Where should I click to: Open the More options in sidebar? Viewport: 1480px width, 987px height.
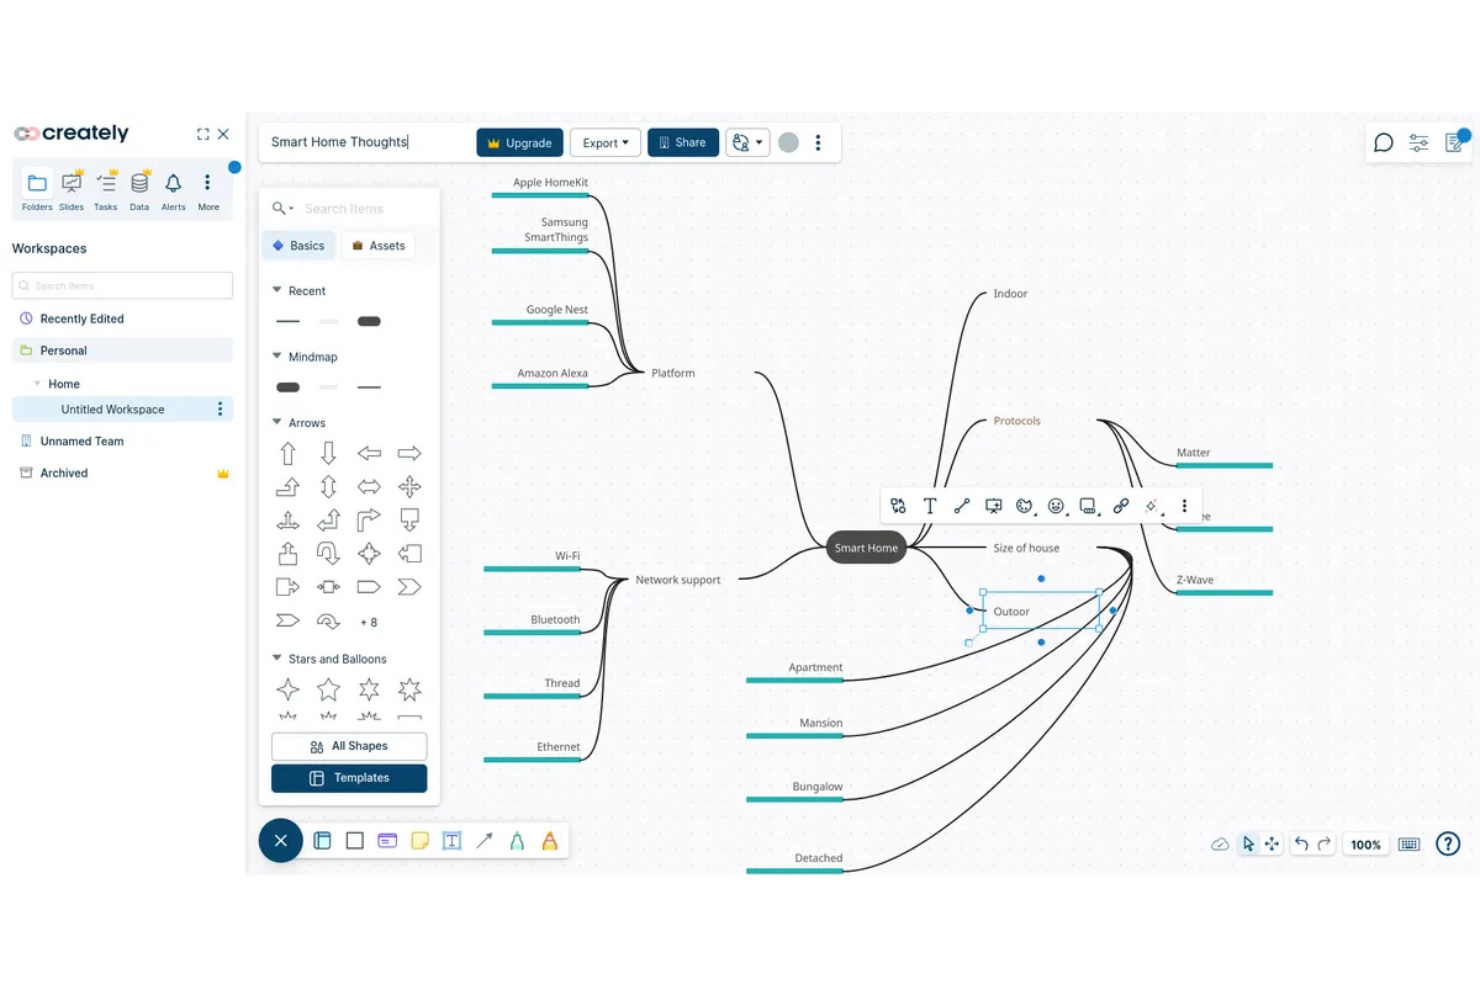pos(207,183)
